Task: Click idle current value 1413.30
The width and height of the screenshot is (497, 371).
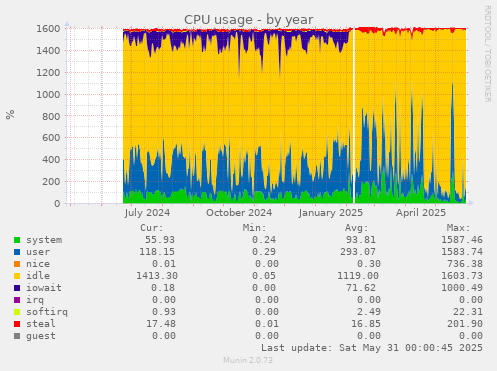Action: click(x=157, y=276)
